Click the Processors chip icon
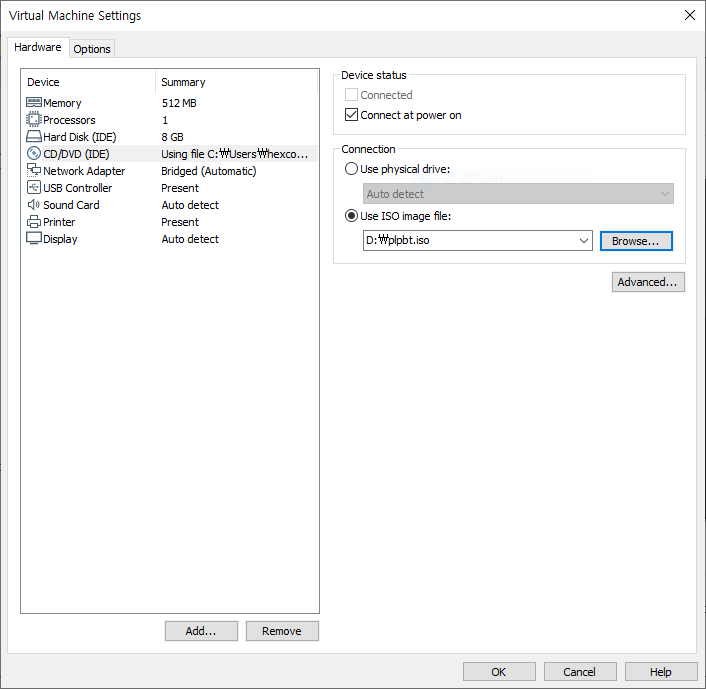Image resolution: width=706 pixels, height=689 pixels. click(34, 119)
